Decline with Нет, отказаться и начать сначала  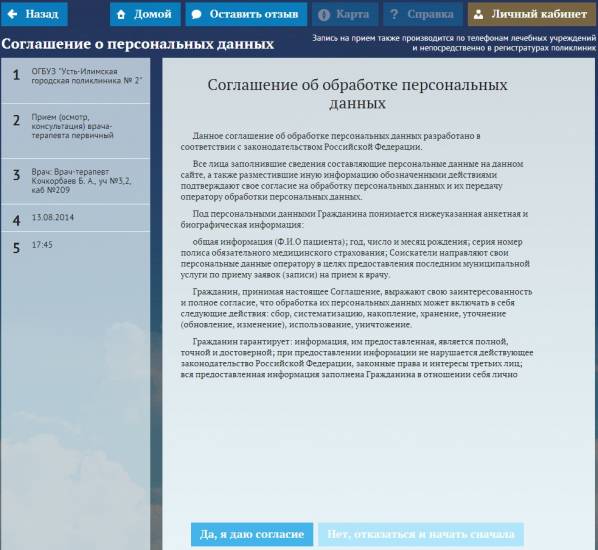coord(421,534)
